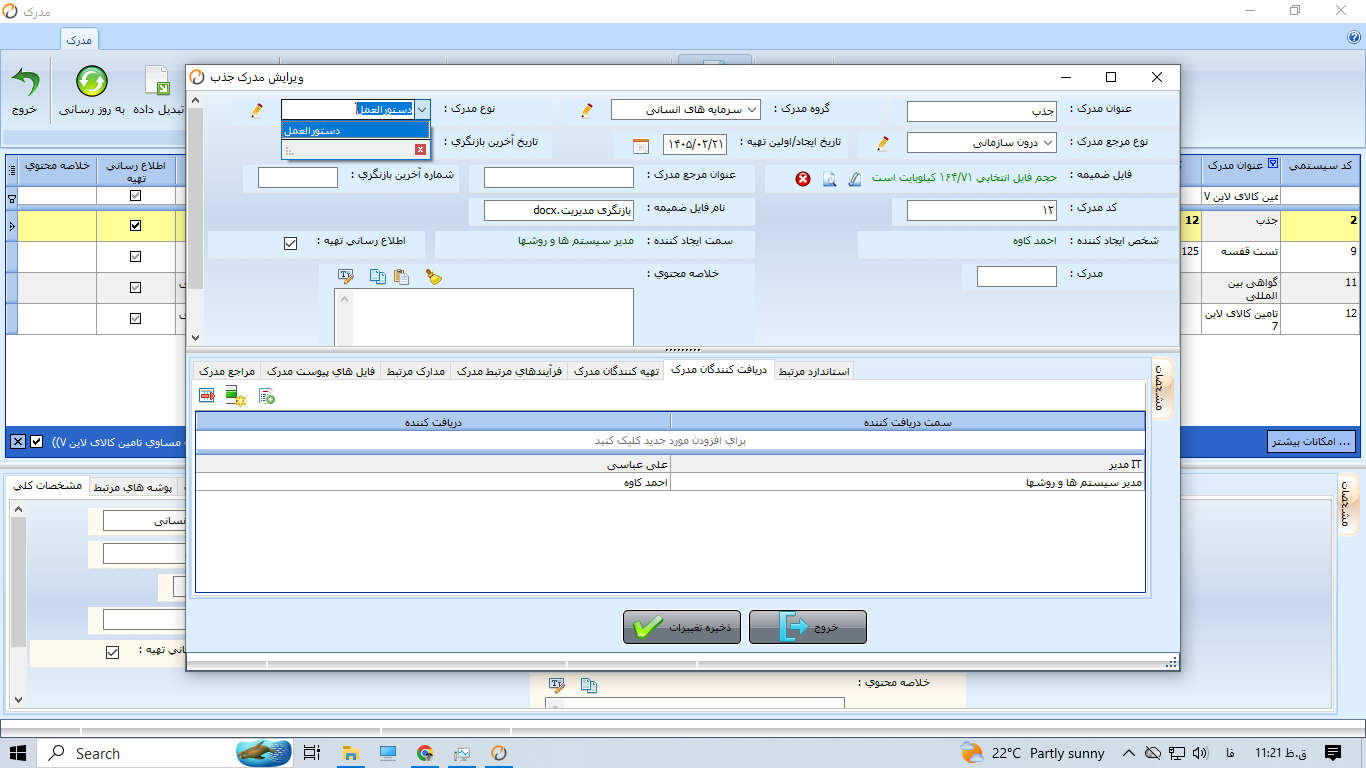Click pencil edit icon next to نوع مرجع مدرک
This screenshot has width=1366, height=768.
[883, 143]
